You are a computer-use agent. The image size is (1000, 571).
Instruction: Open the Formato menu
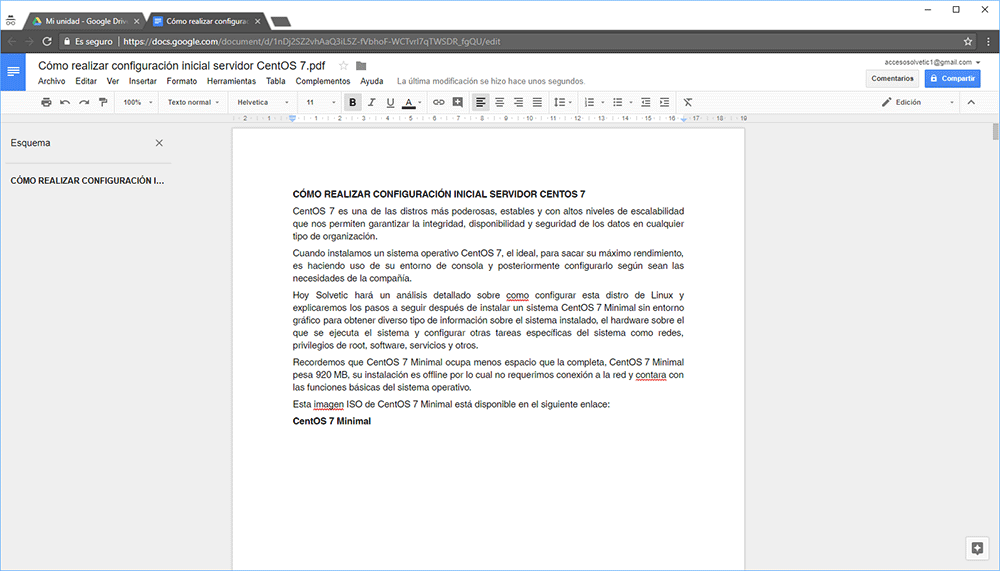click(182, 81)
